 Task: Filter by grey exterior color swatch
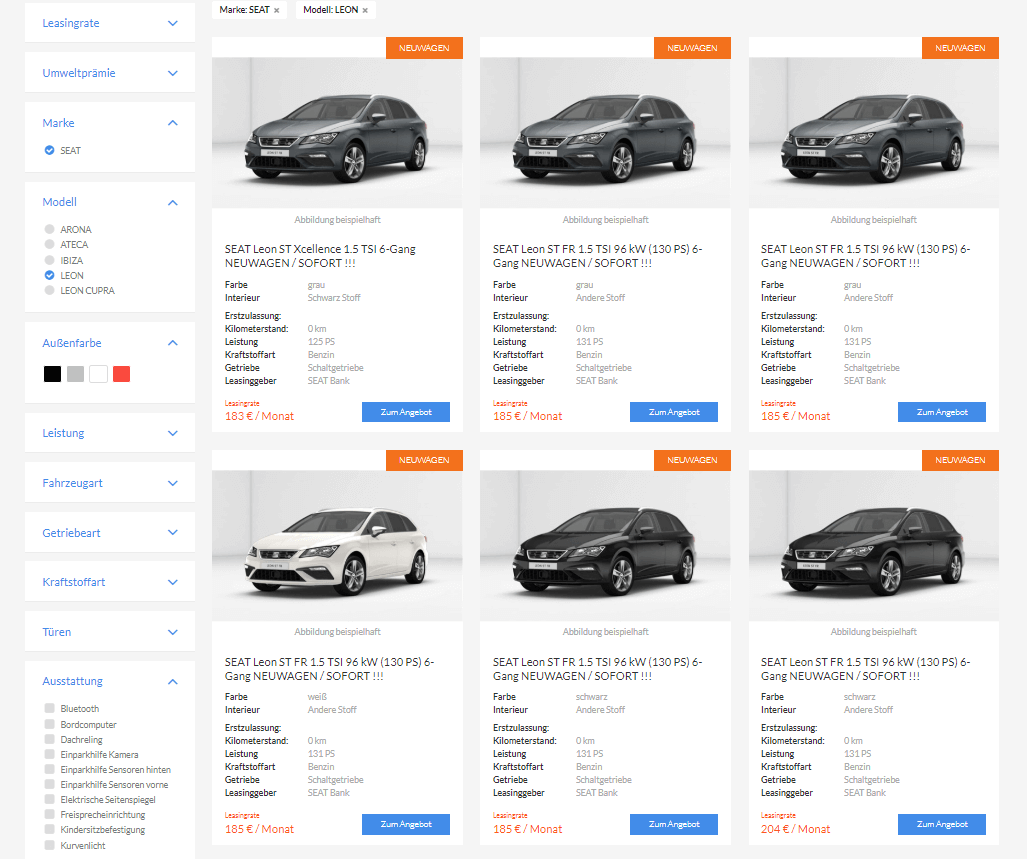[75, 374]
